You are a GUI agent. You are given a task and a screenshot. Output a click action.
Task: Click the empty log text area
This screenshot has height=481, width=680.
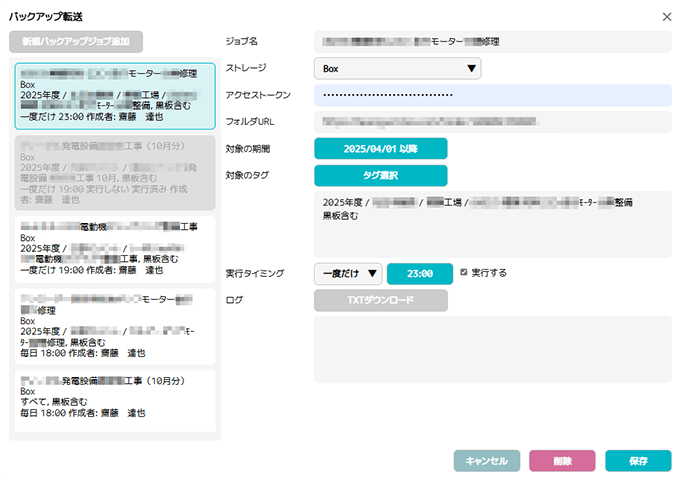(x=493, y=349)
